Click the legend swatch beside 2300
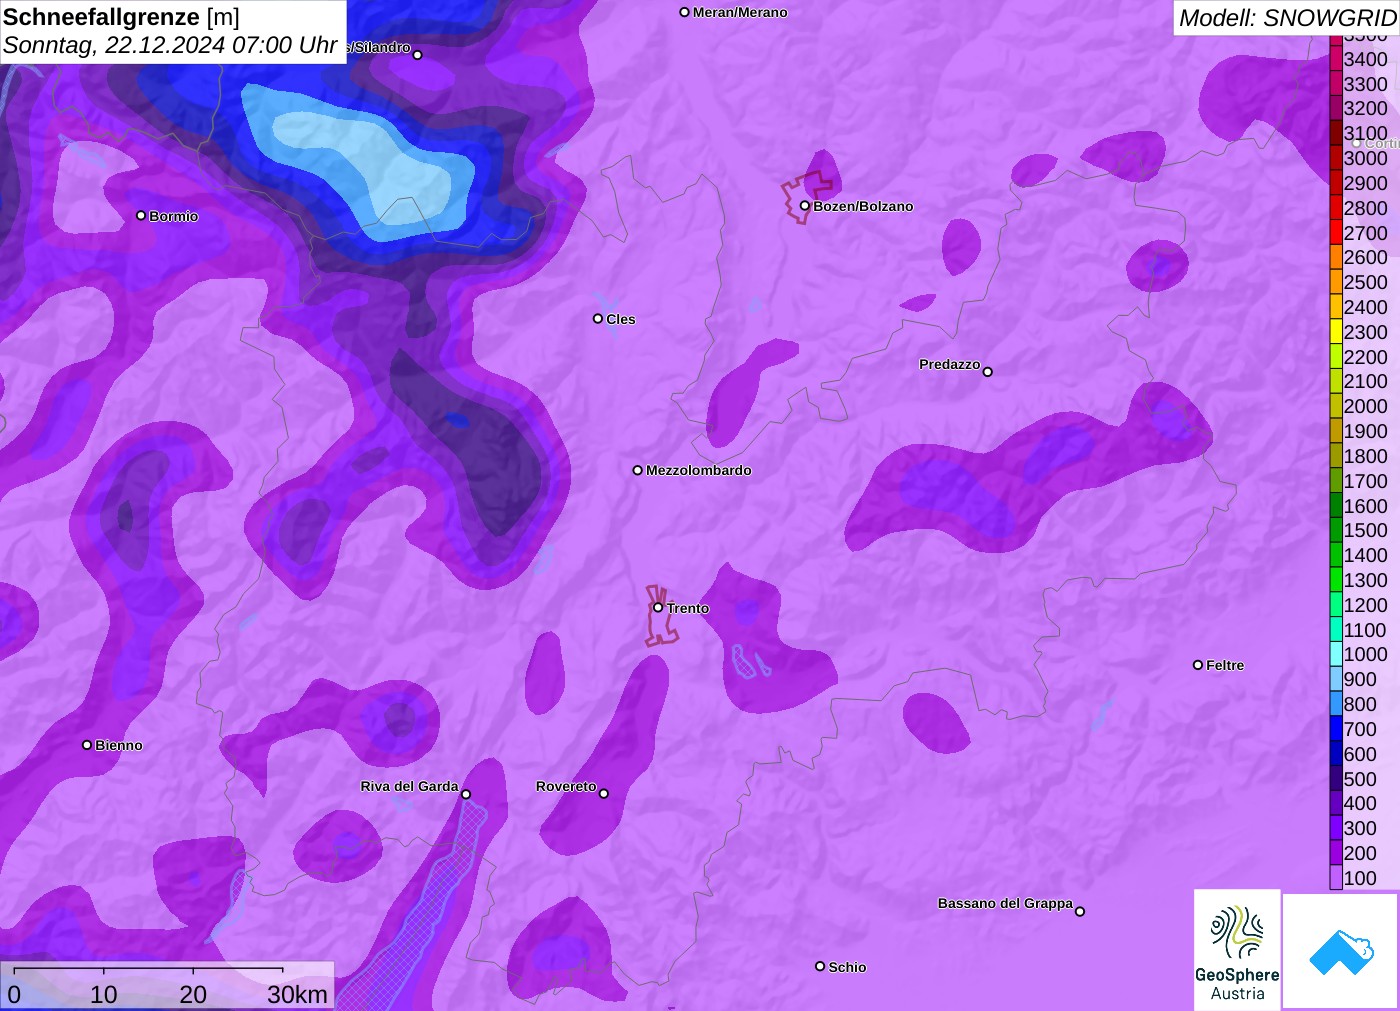Viewport: 1400px width, 1011px height. (x=1336, y=332)
